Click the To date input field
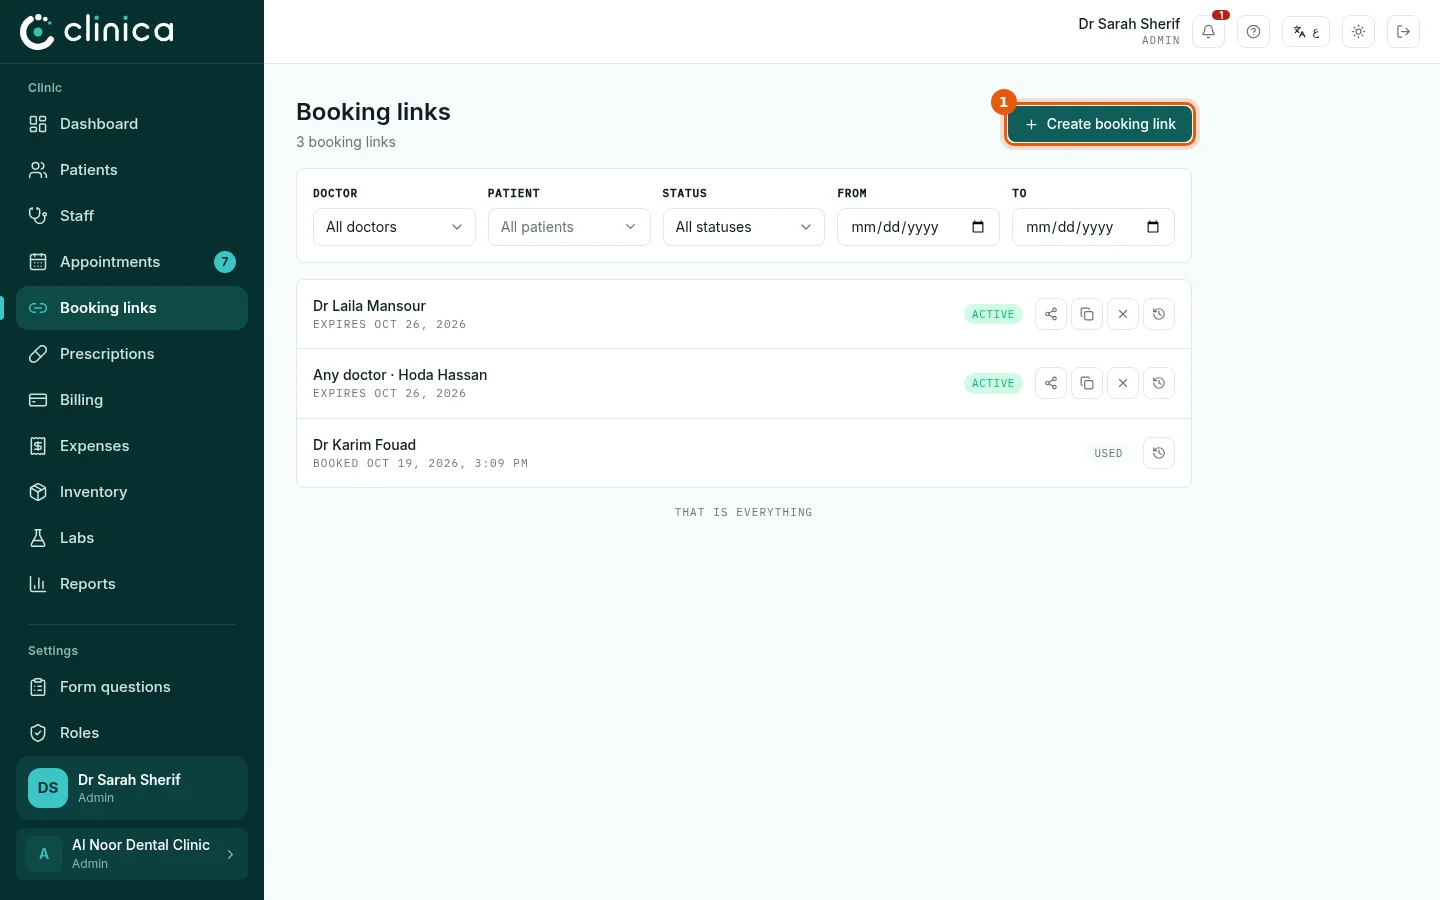 coord(1093,227)
